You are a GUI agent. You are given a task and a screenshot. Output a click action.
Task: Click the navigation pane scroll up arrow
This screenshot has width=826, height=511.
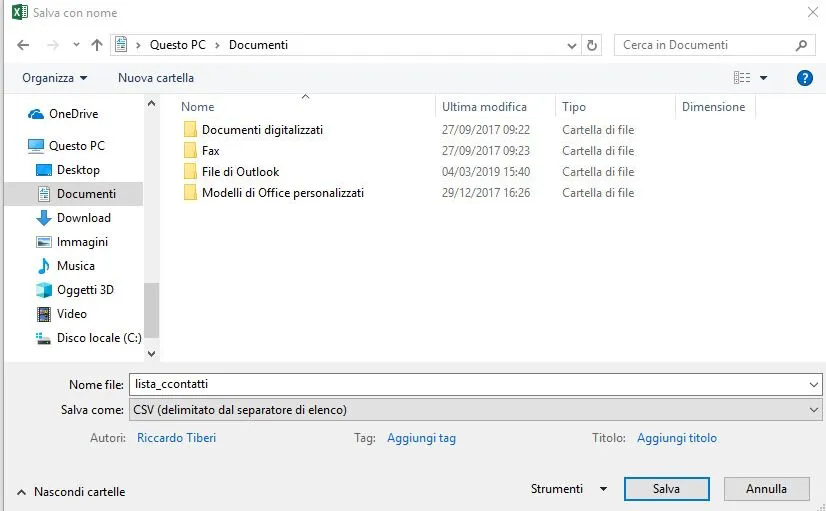point(151,104)
